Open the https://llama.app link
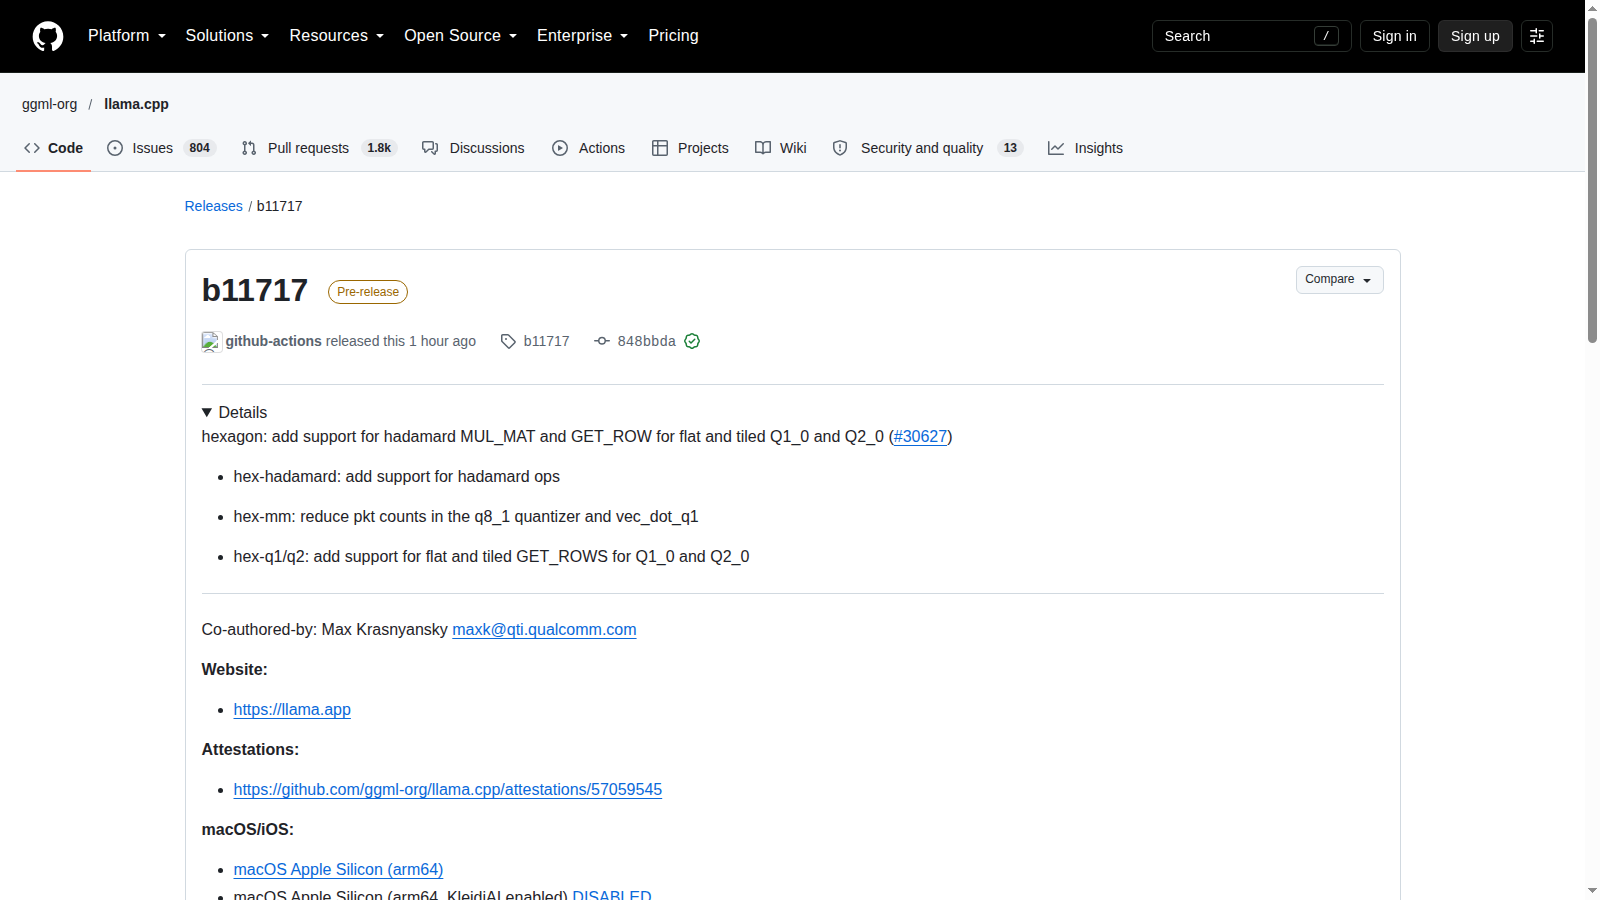Image resolution: width=1600 pixels, height=900 pixels. tap(292, 709)
